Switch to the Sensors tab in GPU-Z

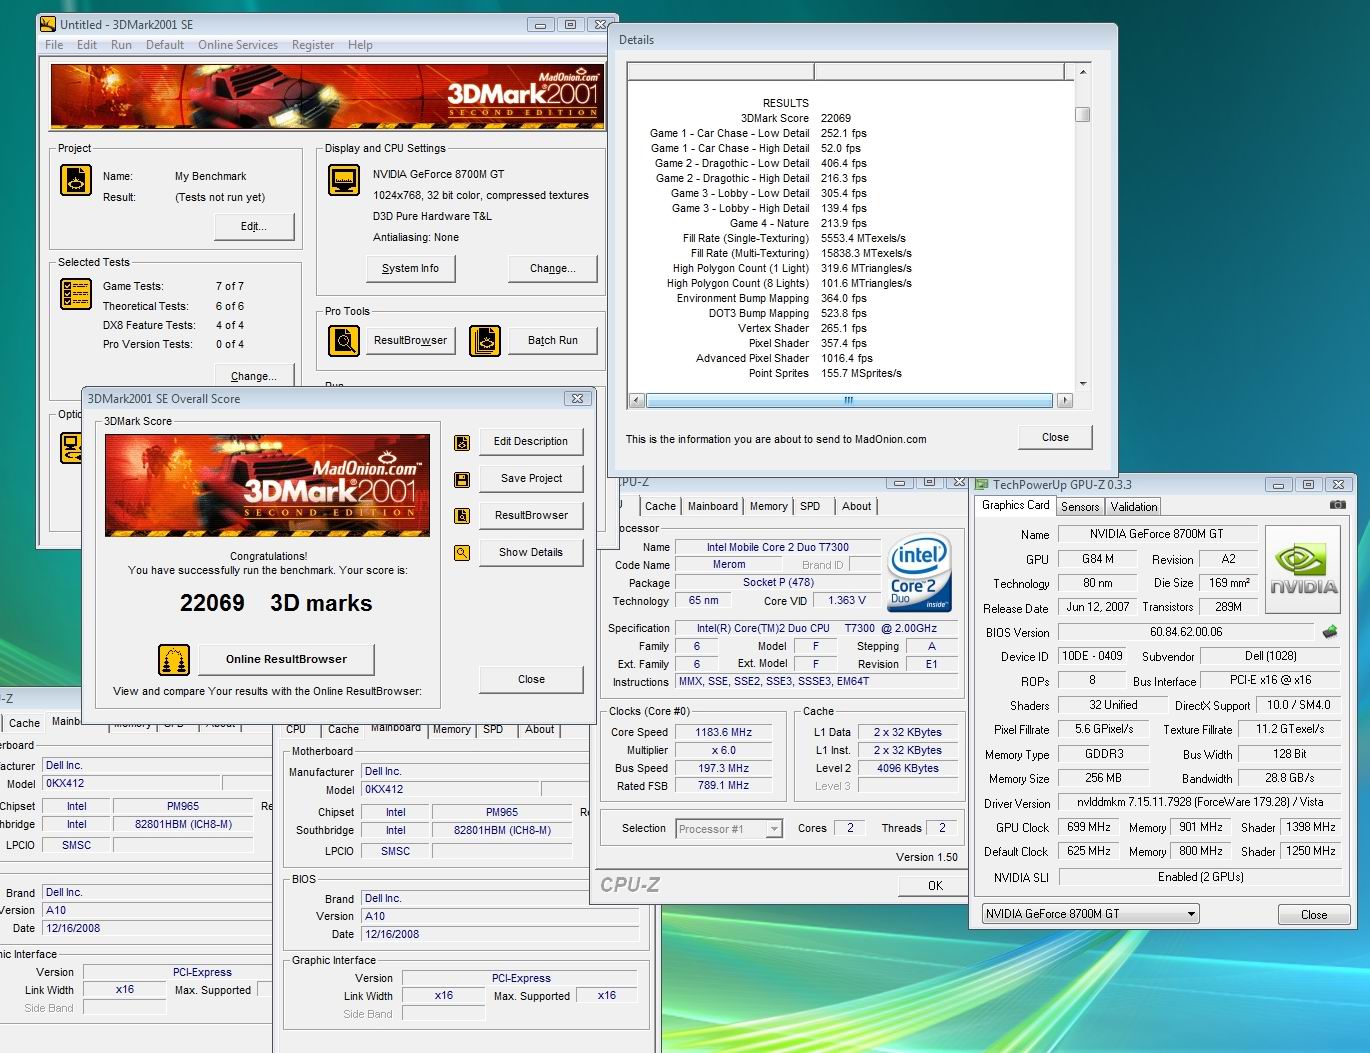point(1080,507)
